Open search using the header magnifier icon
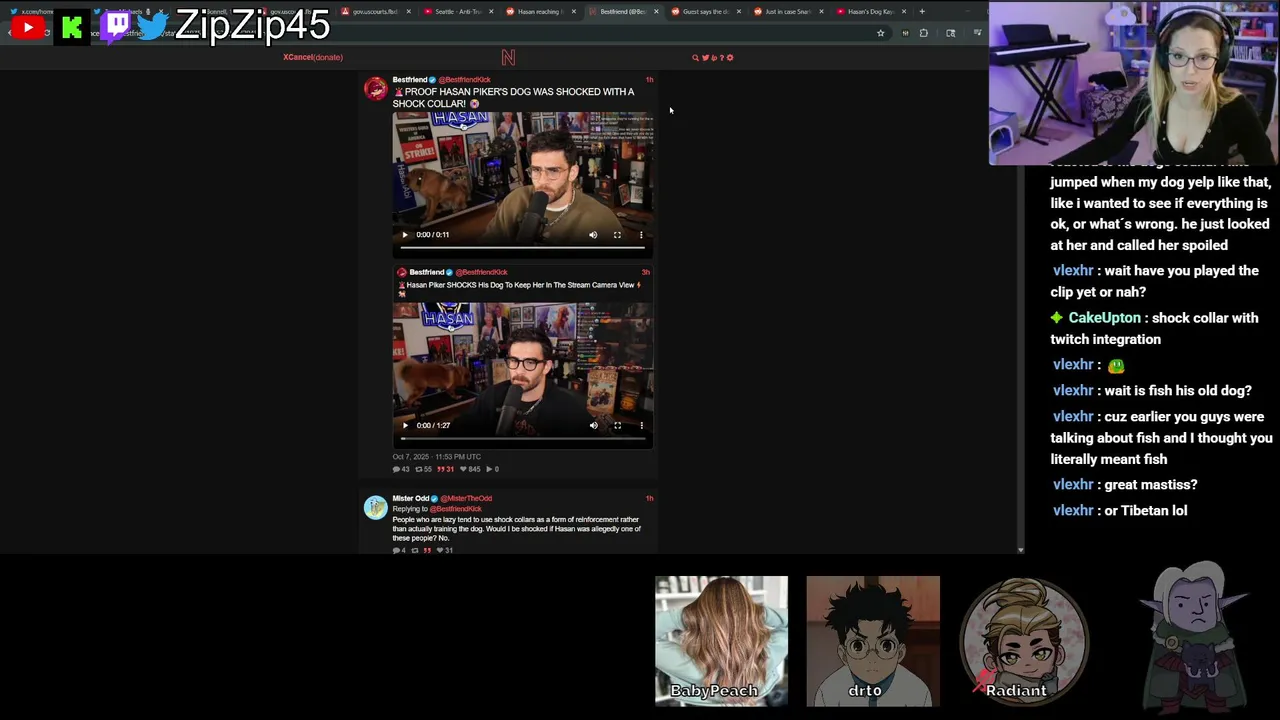Screen dimensions: 1280x720 [696, 58]
